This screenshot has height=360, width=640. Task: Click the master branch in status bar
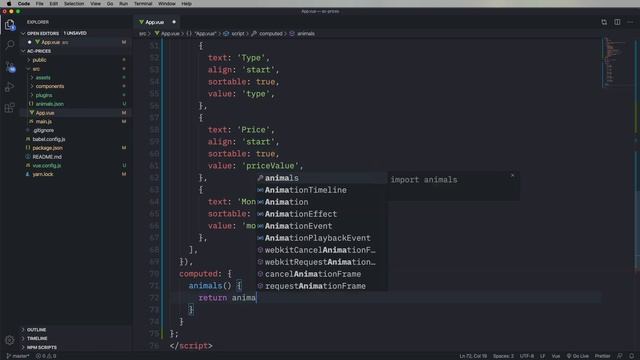click(x=18, y=356)
